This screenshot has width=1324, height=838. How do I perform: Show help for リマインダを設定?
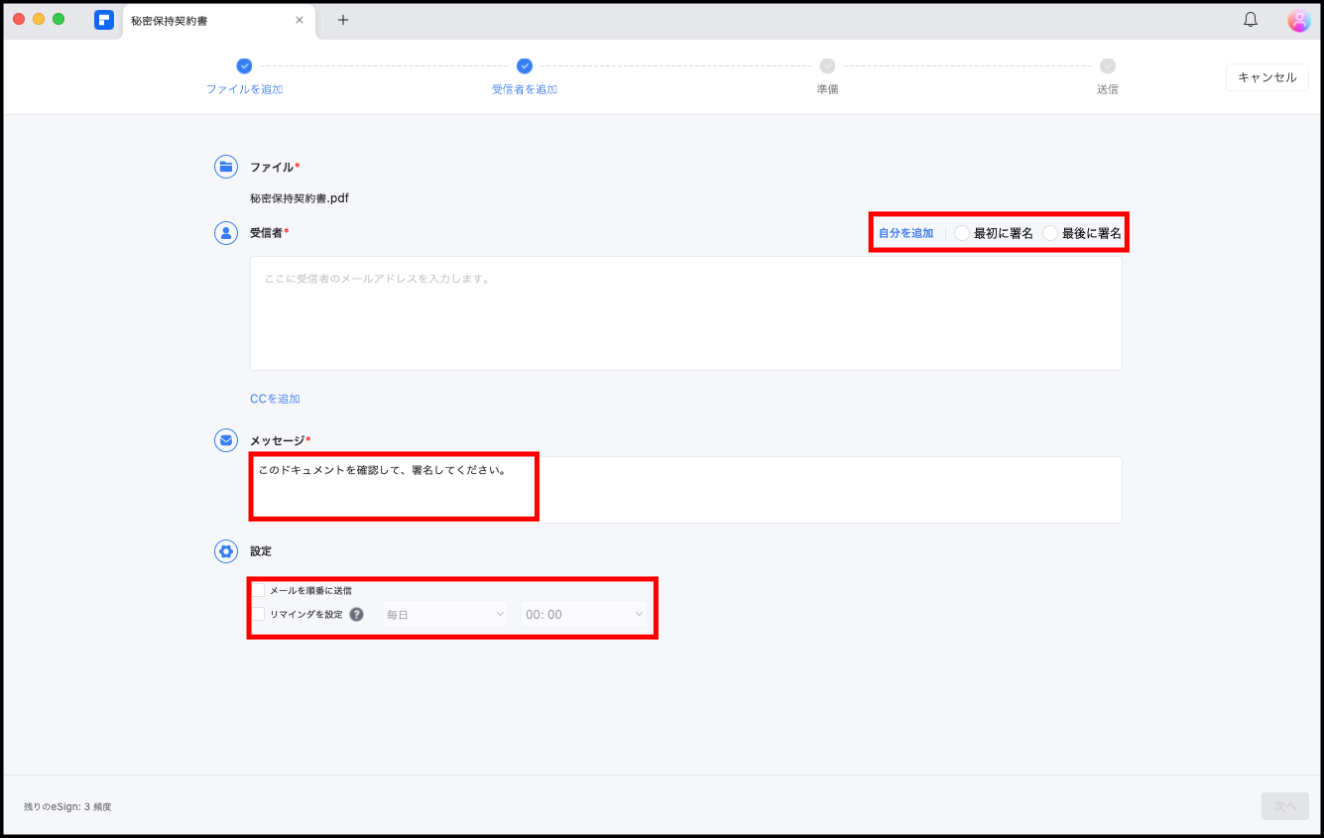356,614
